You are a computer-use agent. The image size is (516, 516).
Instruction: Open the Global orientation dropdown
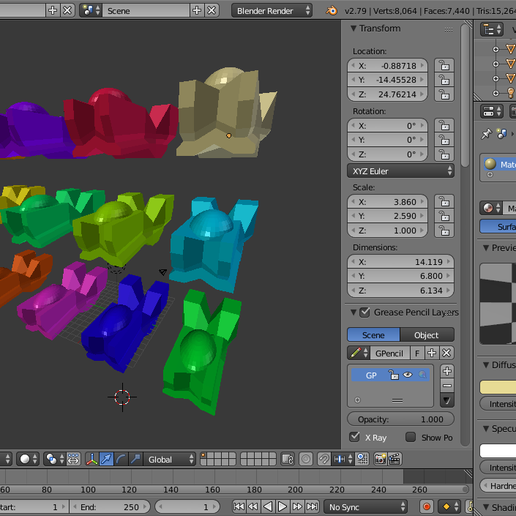170,459
